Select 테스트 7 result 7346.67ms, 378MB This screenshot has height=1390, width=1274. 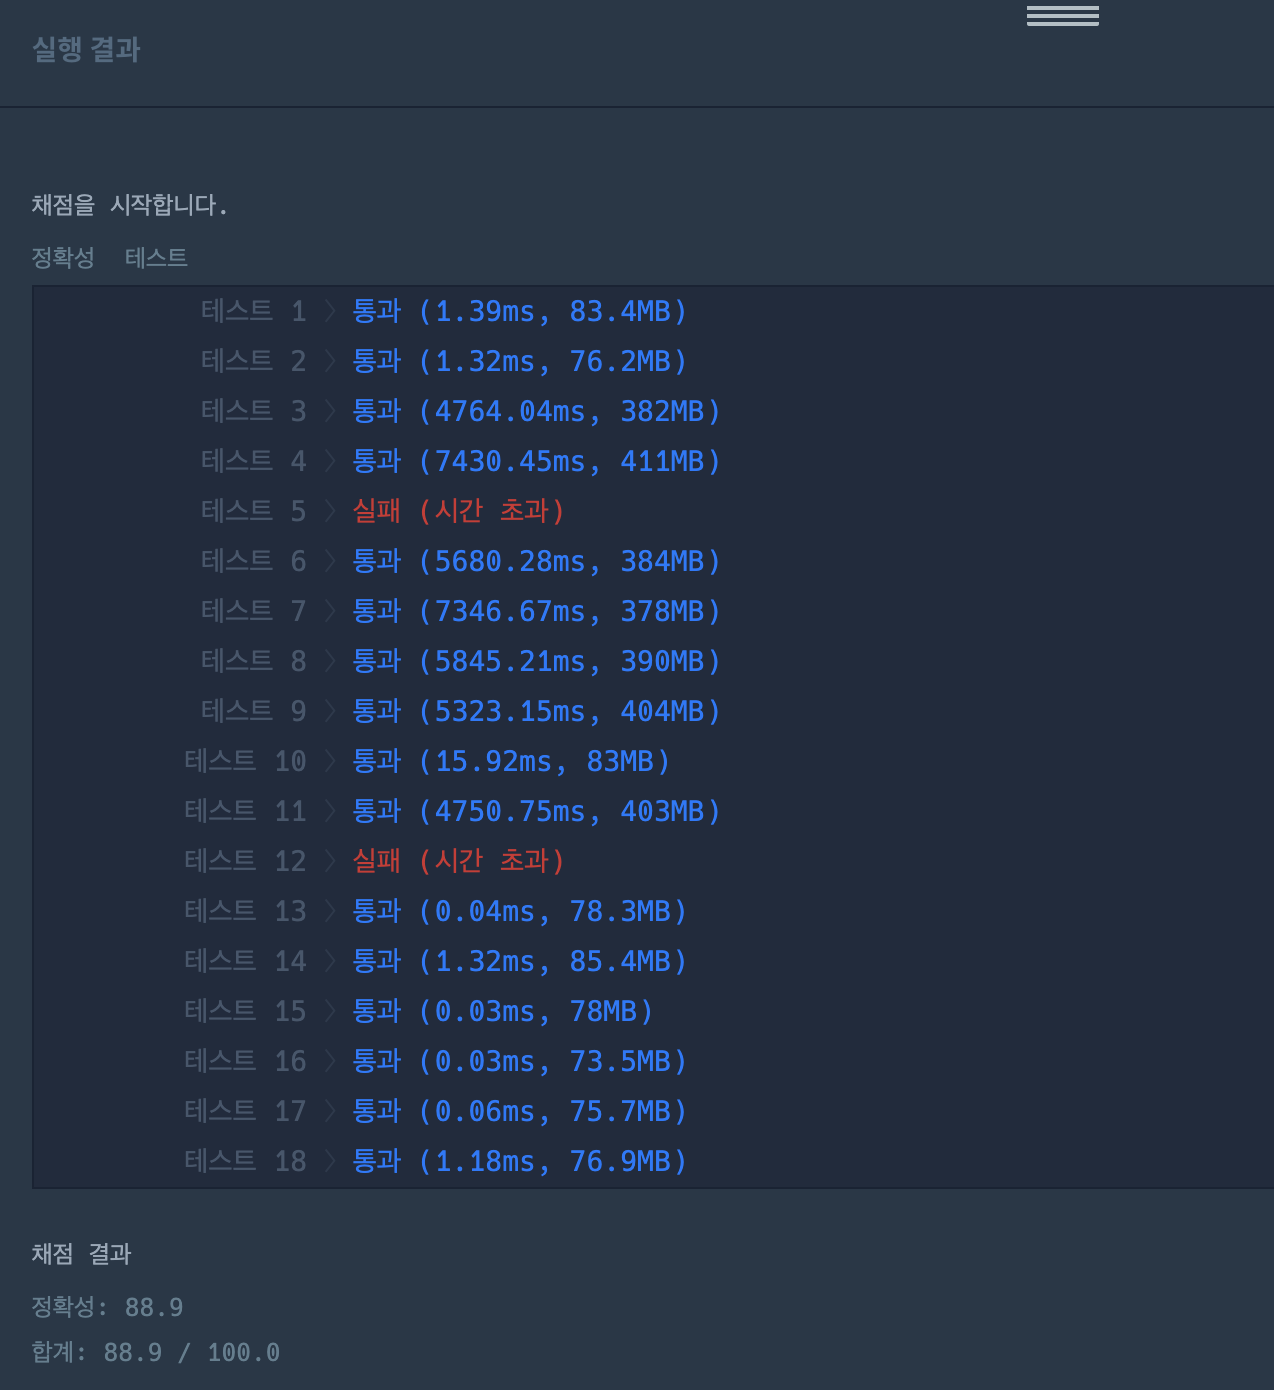[x=537, y=611]
